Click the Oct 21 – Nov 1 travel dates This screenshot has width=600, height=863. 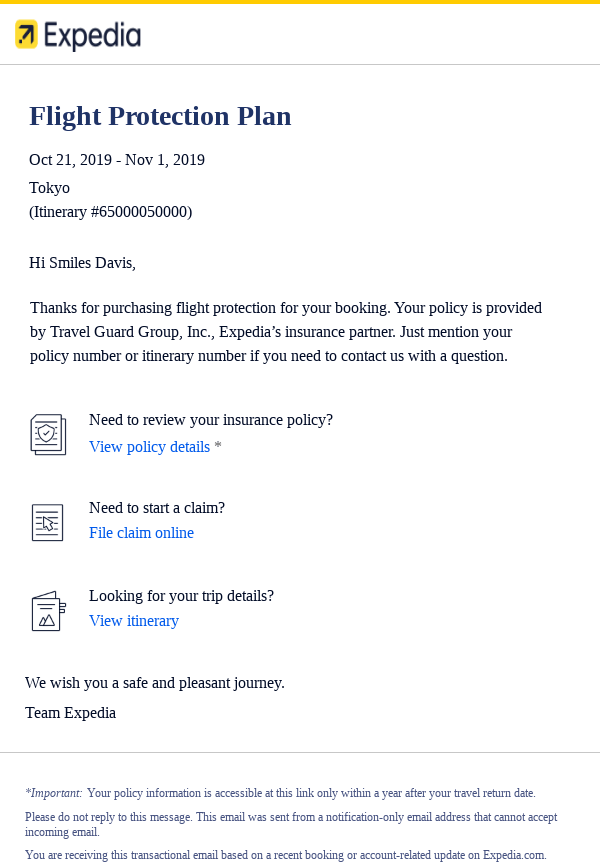point(117,160)
